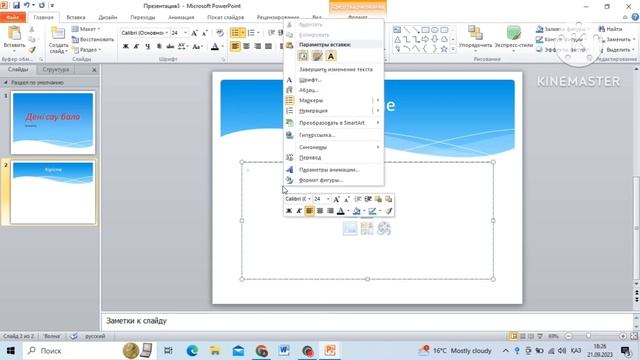
Task: Click the Восстановить reset button
Action: click(93, 40)
